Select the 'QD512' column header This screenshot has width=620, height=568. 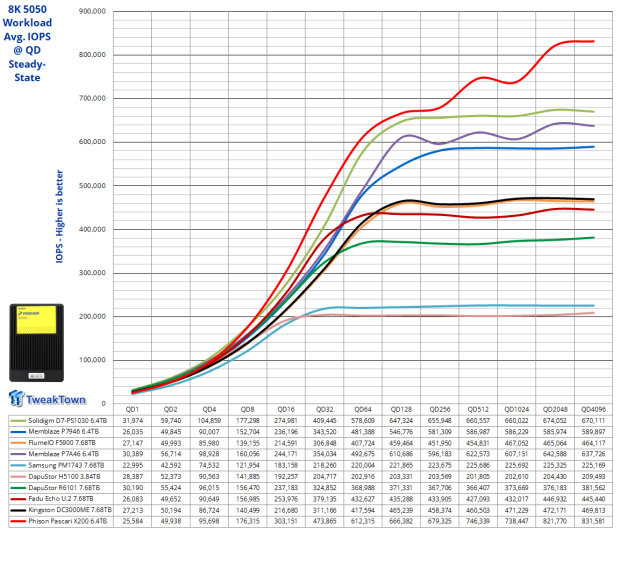click(478, 409)
